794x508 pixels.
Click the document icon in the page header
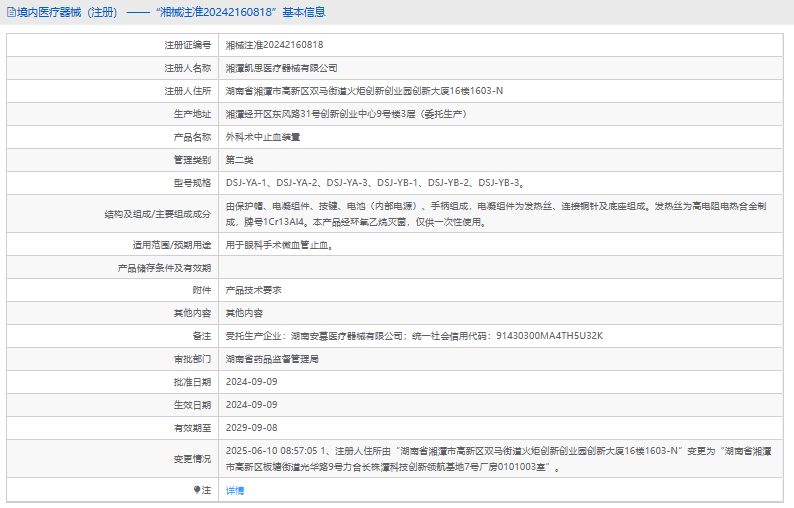[x=11, y=12]
